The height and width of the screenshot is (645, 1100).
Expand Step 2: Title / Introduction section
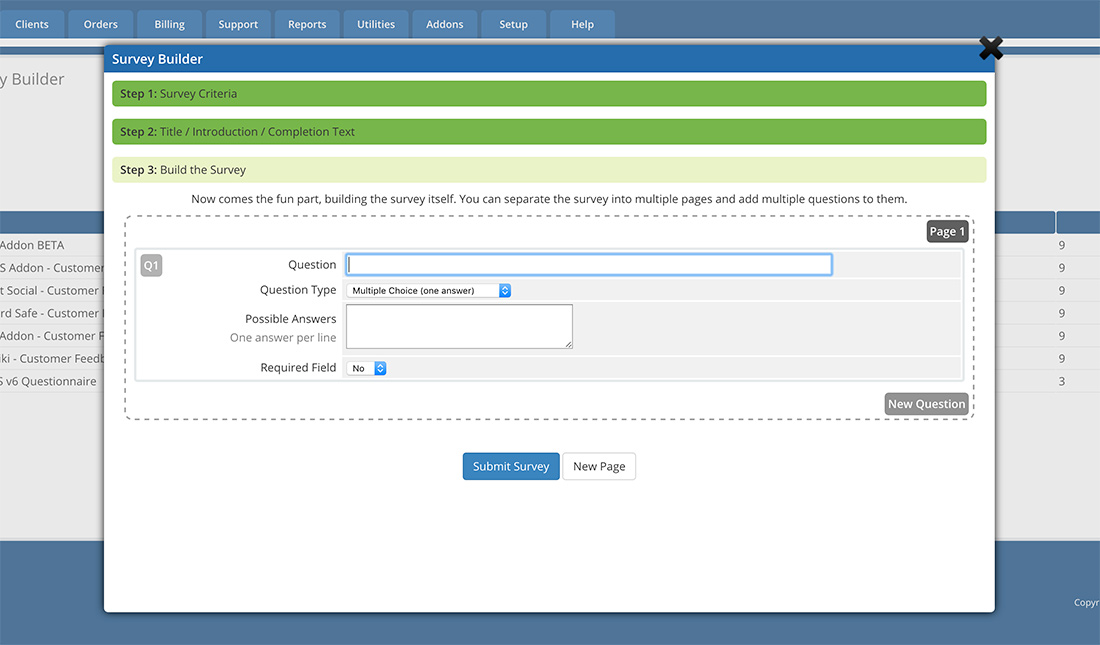pyautogui.click(x=548, y=132)
